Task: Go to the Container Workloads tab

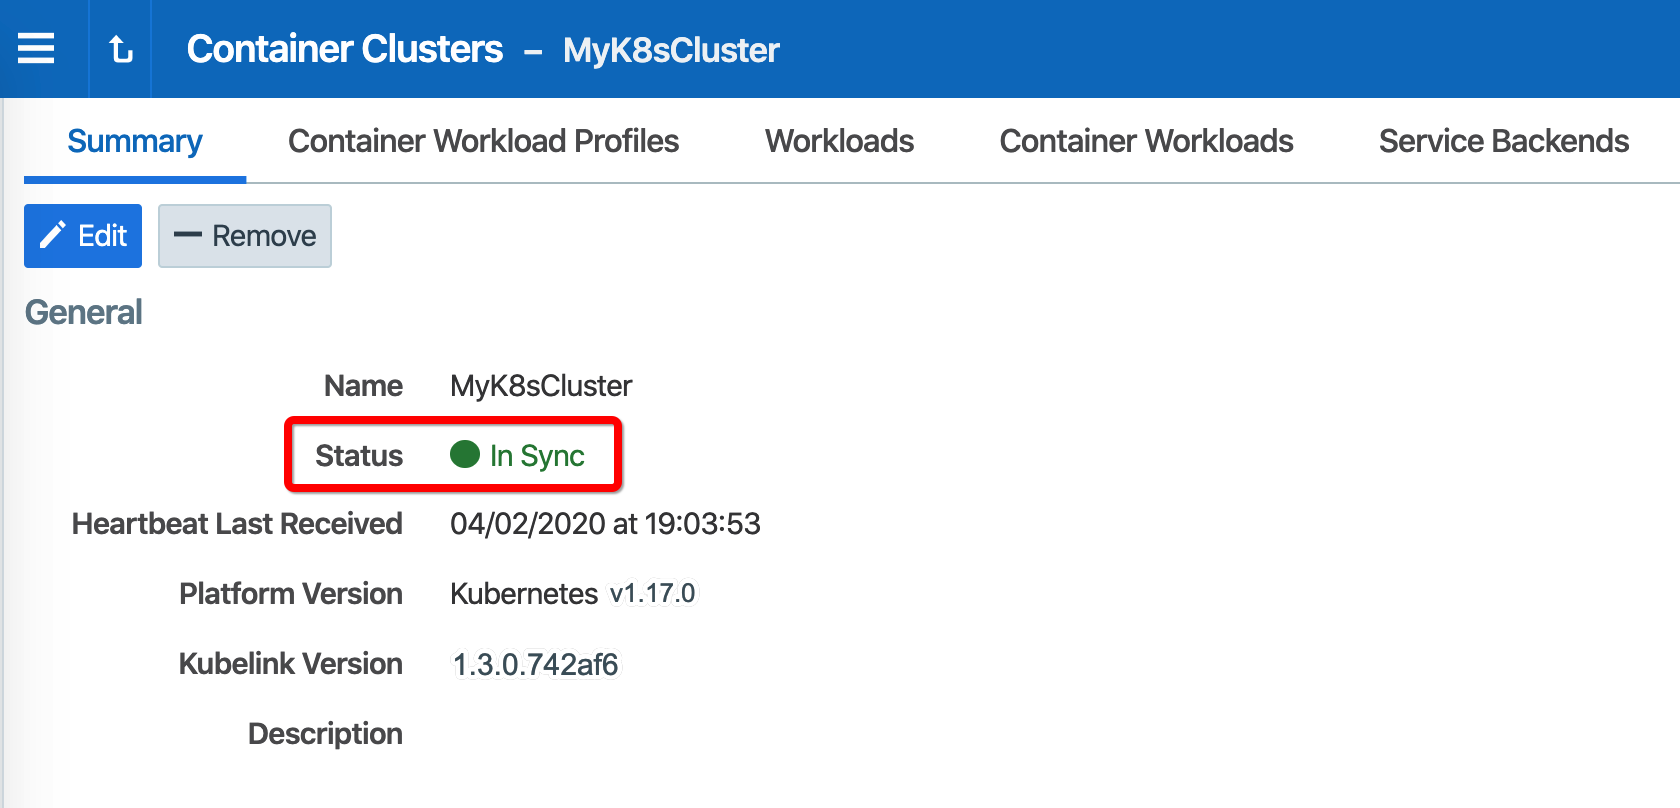Action: pyautogui.click(x=1146, y=141)
